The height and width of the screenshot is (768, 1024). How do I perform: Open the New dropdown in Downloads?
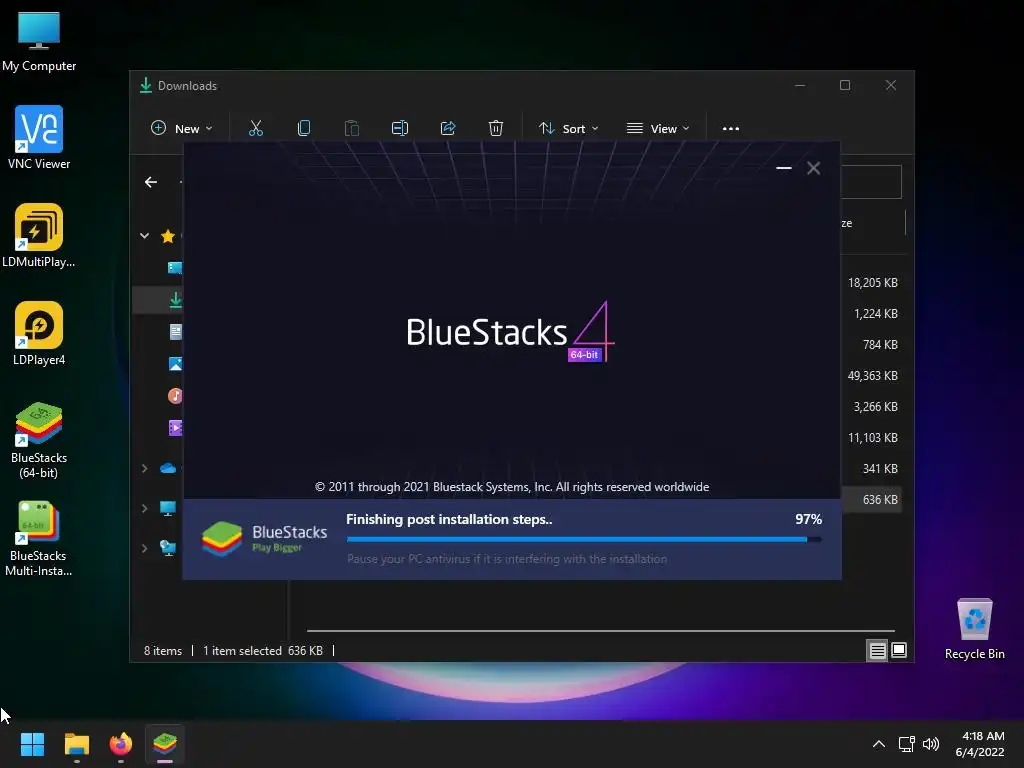(x=182, y=129)
